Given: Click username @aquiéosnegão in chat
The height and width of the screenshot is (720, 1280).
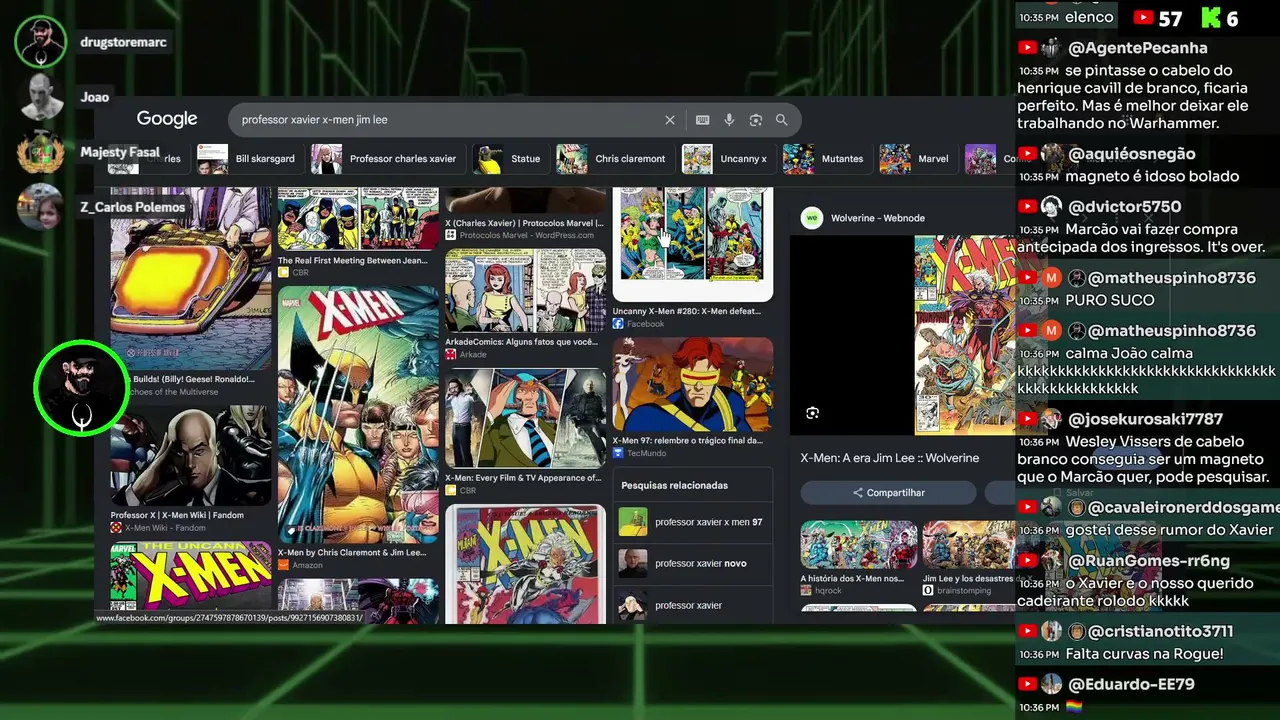Looking at the screenshot, I should tap(1131, 154).
